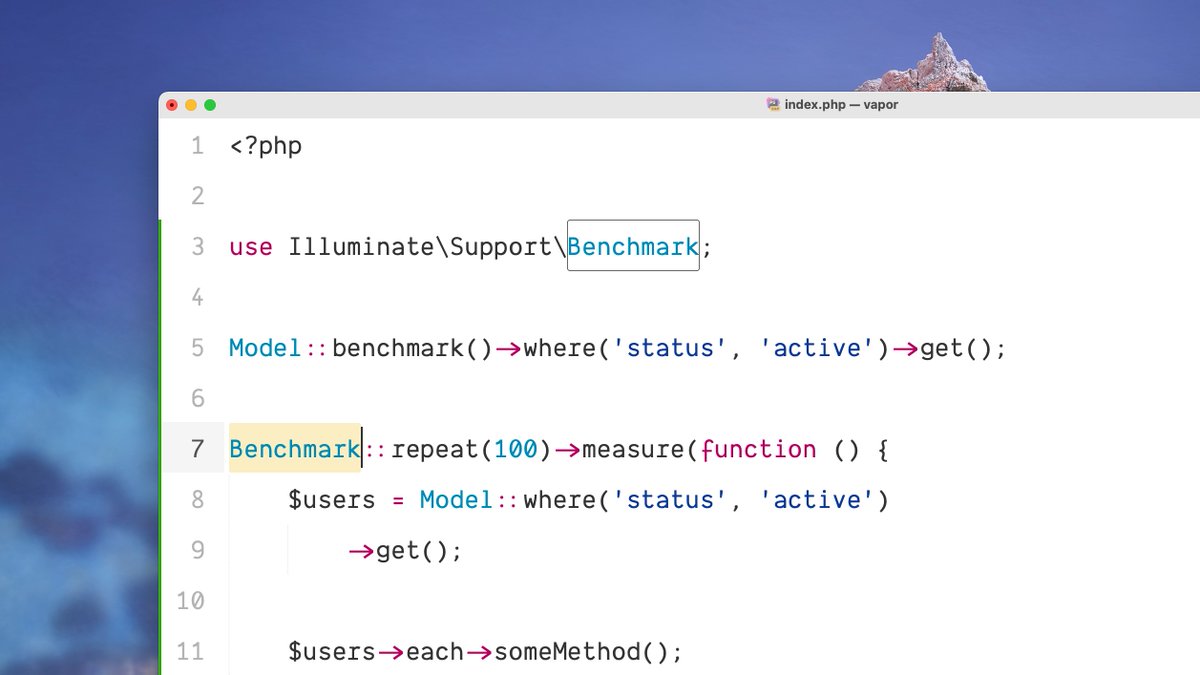1200x675 pixels.
Task: Maximize the editor with green button
Action: [x=210, y=105]
